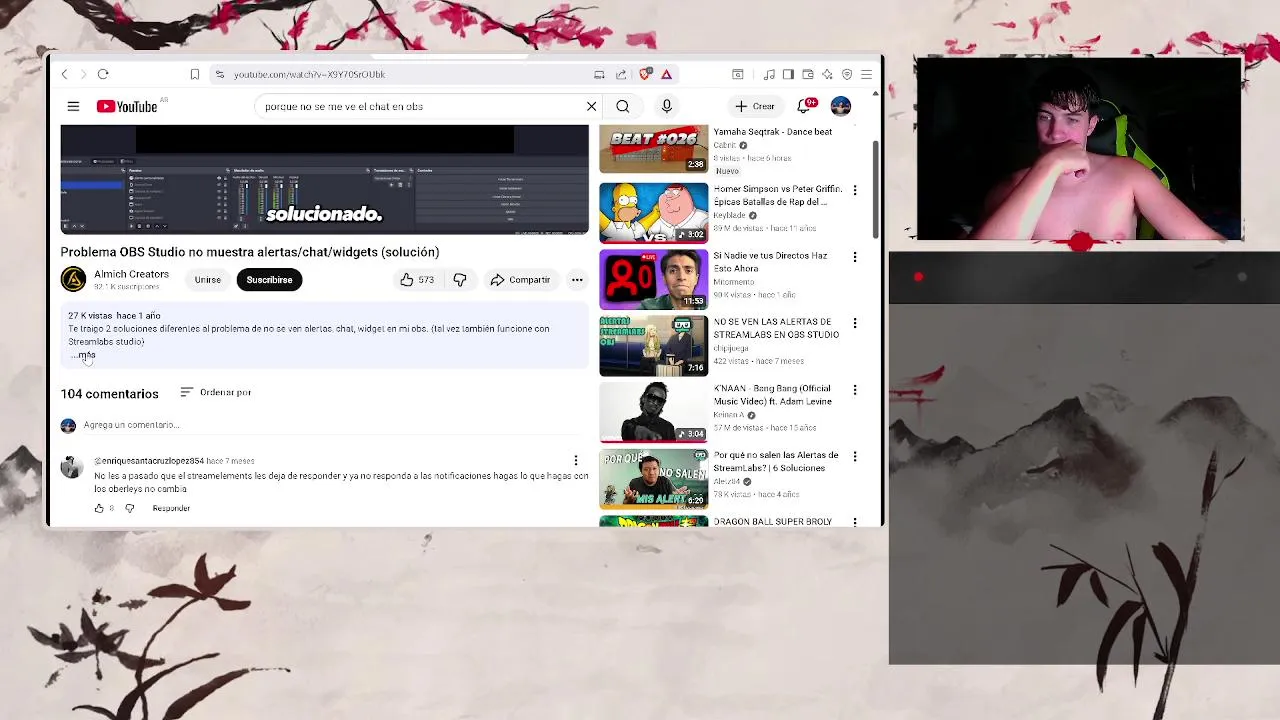Dislike the enriquesantacruzlopez854 comment
Screen dimensions: 1280x720
(129, 508)
